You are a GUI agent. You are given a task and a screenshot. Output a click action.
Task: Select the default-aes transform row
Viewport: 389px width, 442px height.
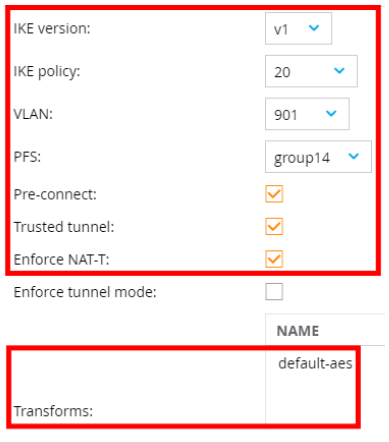point(315,364)
